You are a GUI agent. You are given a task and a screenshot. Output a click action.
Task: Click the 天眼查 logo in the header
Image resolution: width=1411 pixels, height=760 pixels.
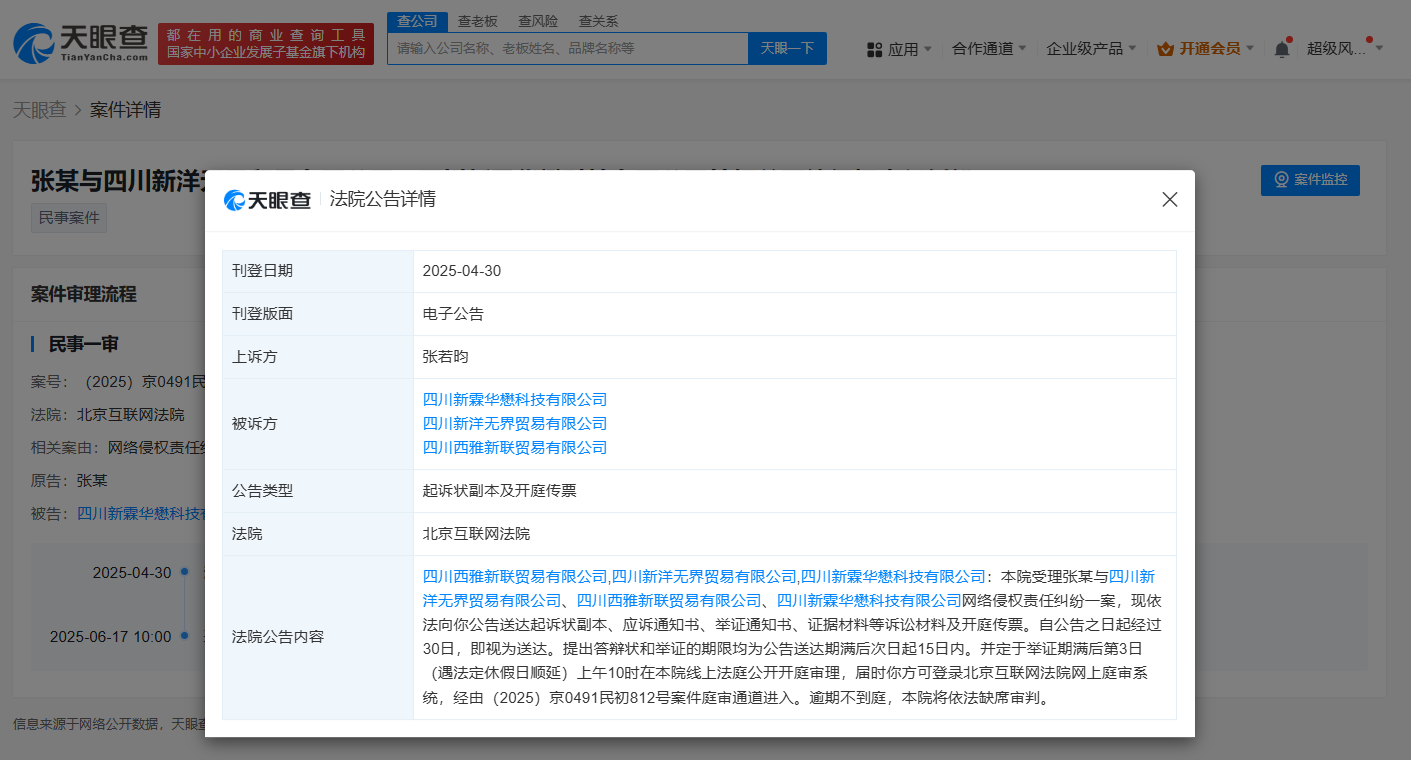(x=81, y=43)
